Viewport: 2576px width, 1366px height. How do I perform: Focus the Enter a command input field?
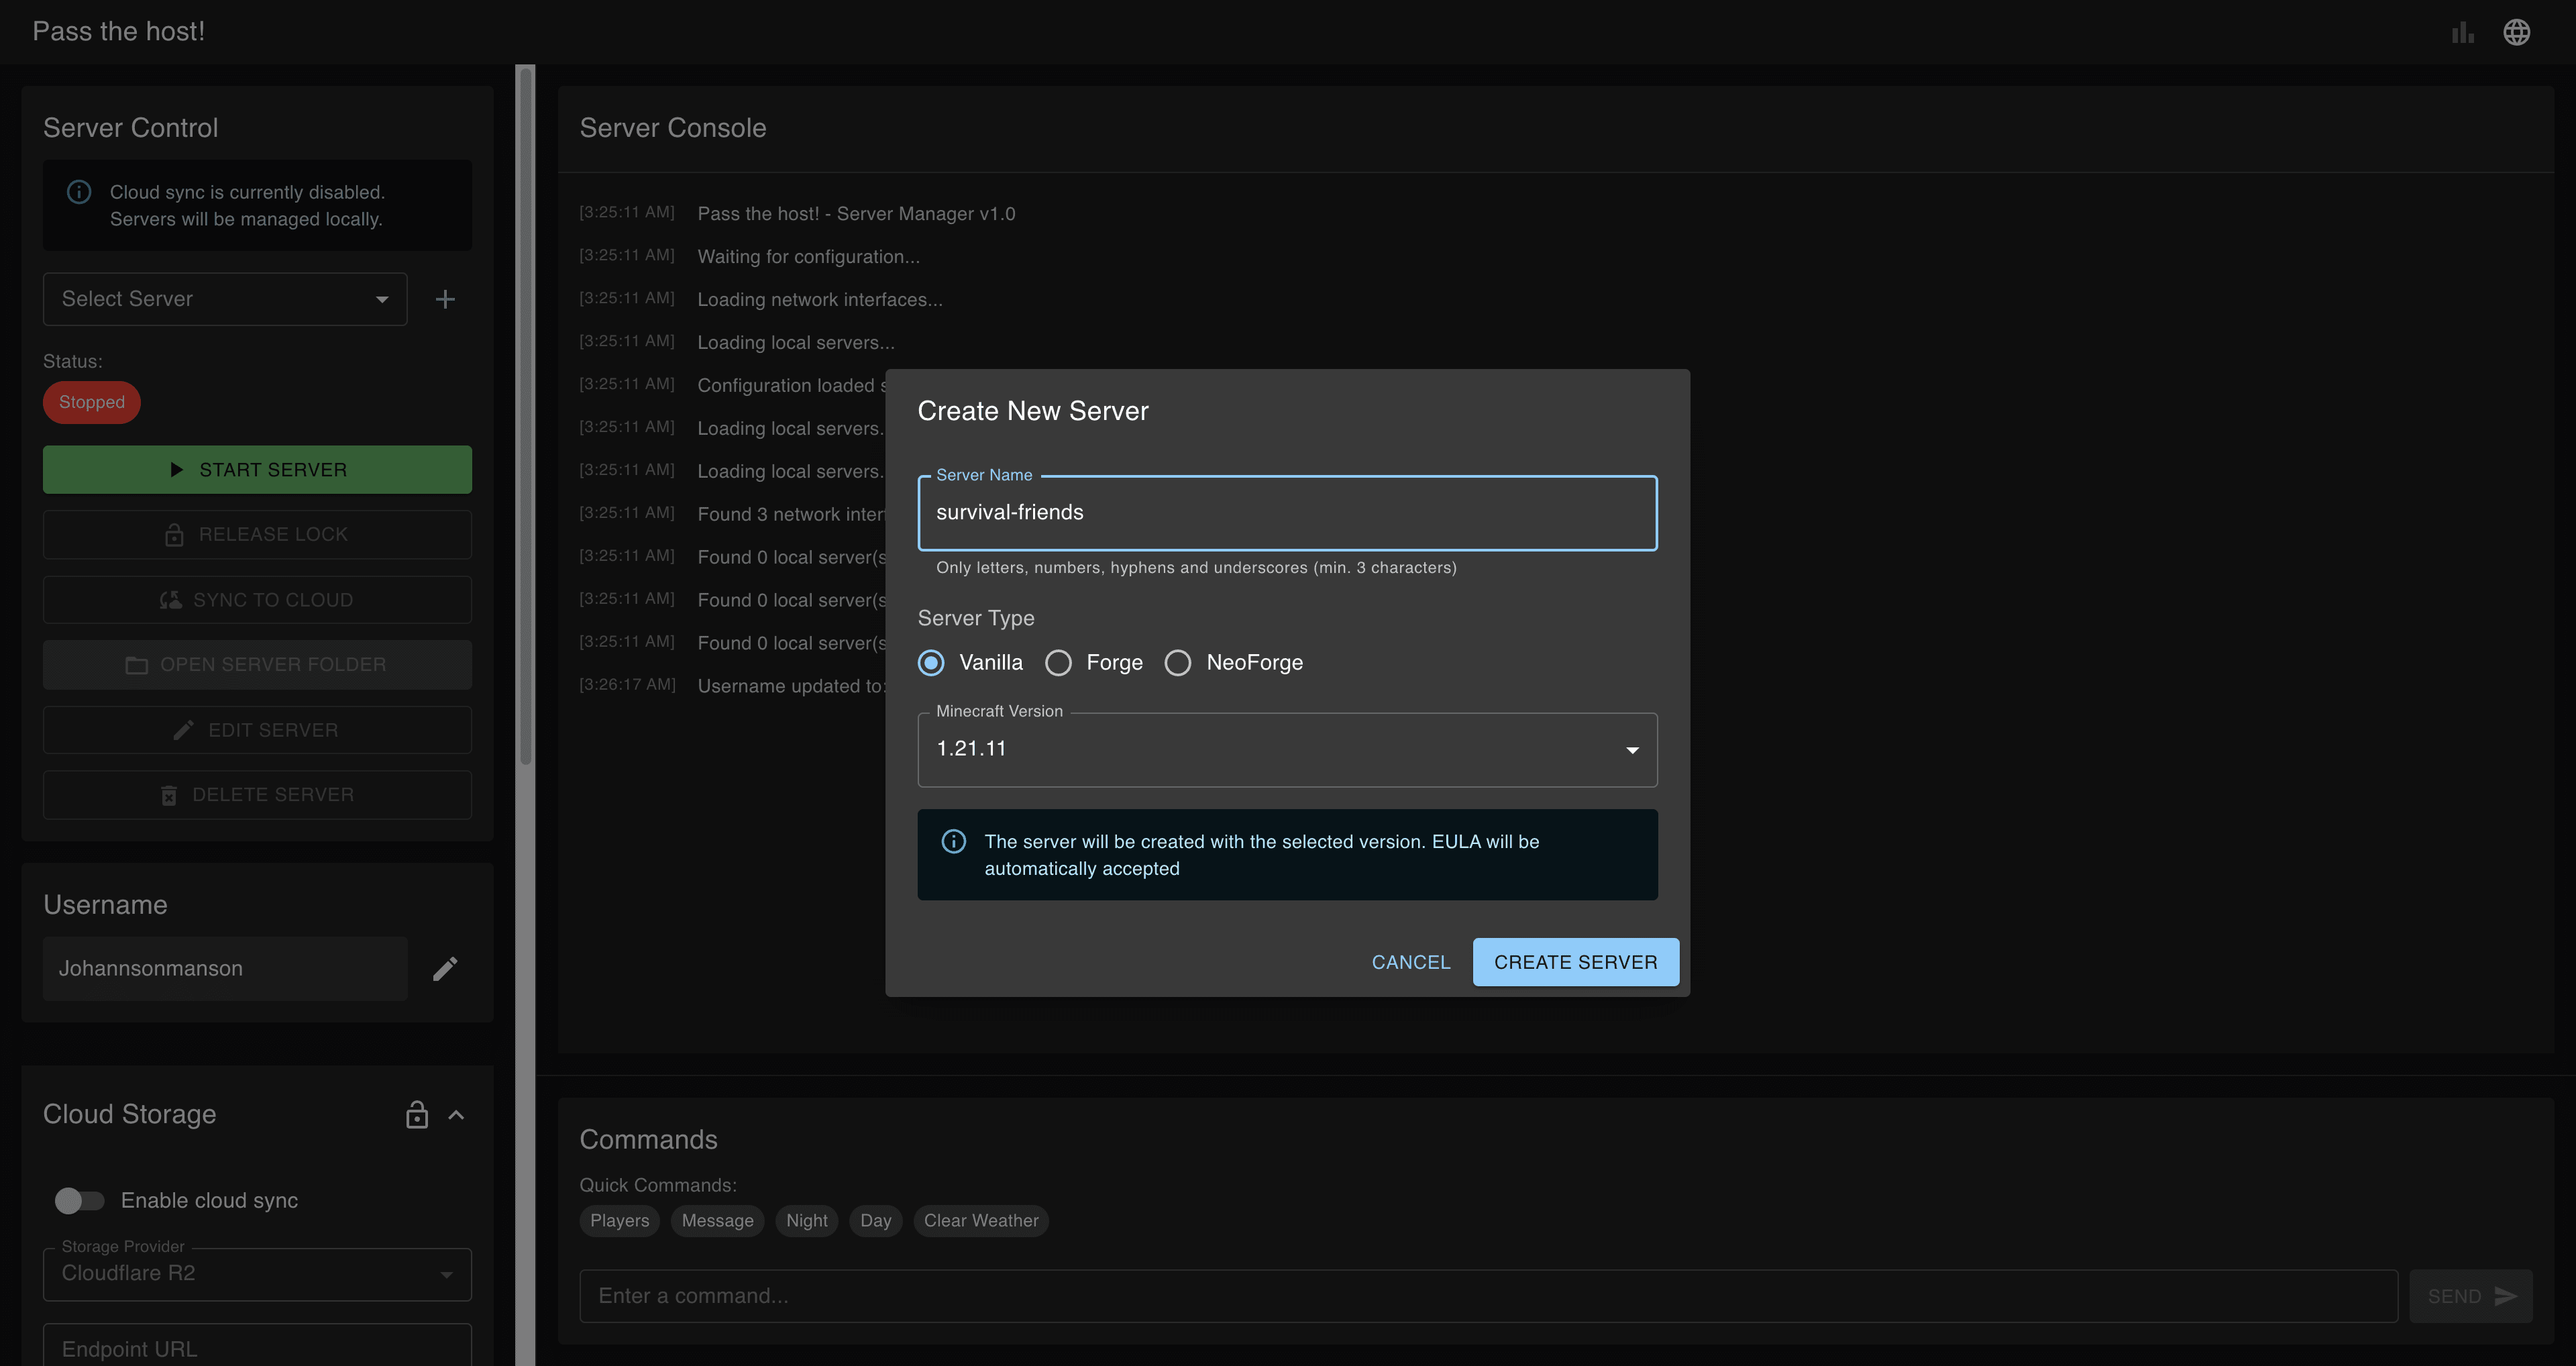click(1488, 1296)
